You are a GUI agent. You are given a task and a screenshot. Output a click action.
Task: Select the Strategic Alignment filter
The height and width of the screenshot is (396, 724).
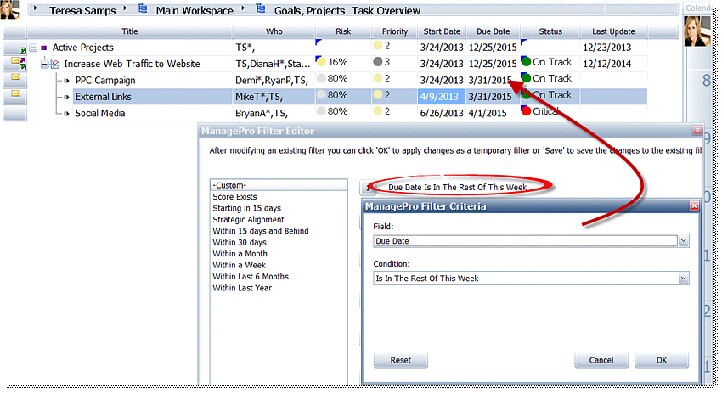[x=248, y=219]
